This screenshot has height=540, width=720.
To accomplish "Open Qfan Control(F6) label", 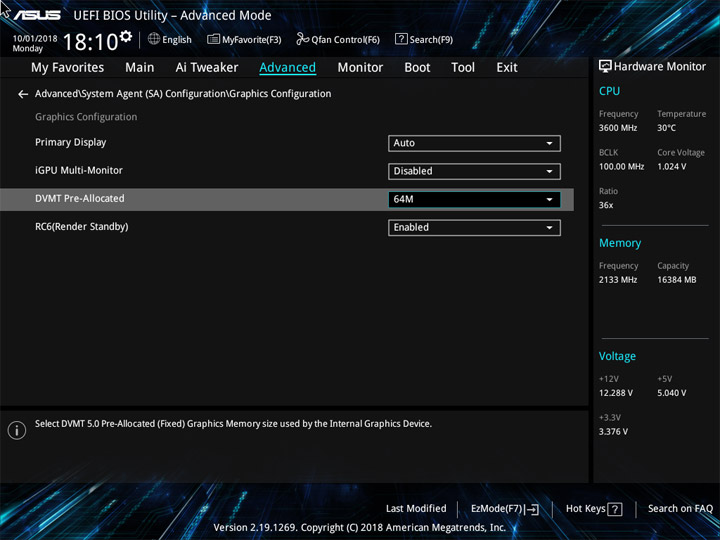I will tap(345, 40).
